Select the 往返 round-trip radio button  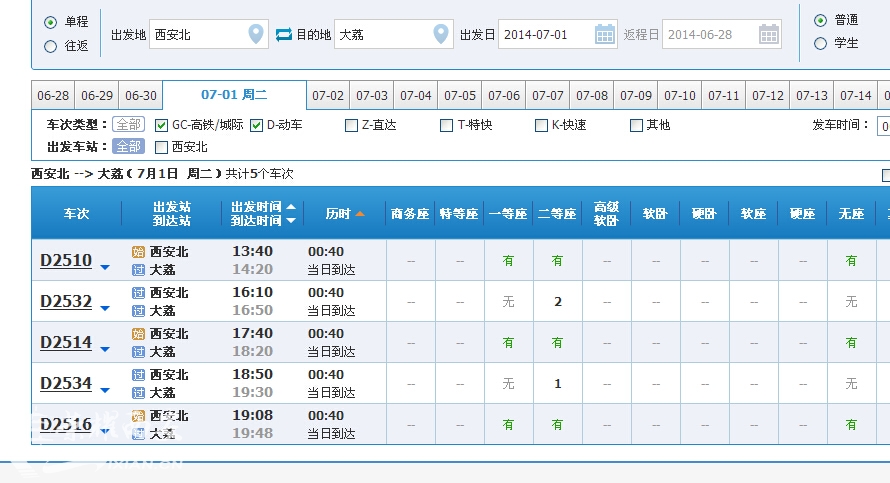point(51,47)
